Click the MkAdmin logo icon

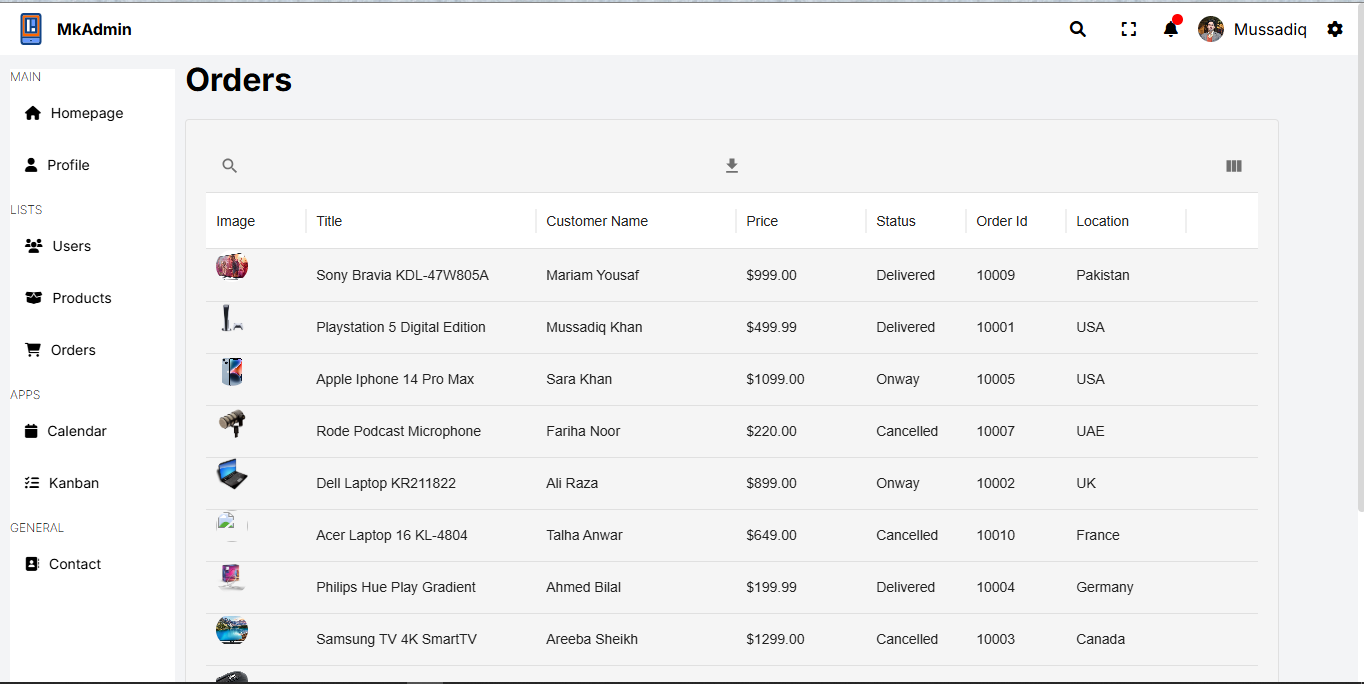click(x=31, y=29)
